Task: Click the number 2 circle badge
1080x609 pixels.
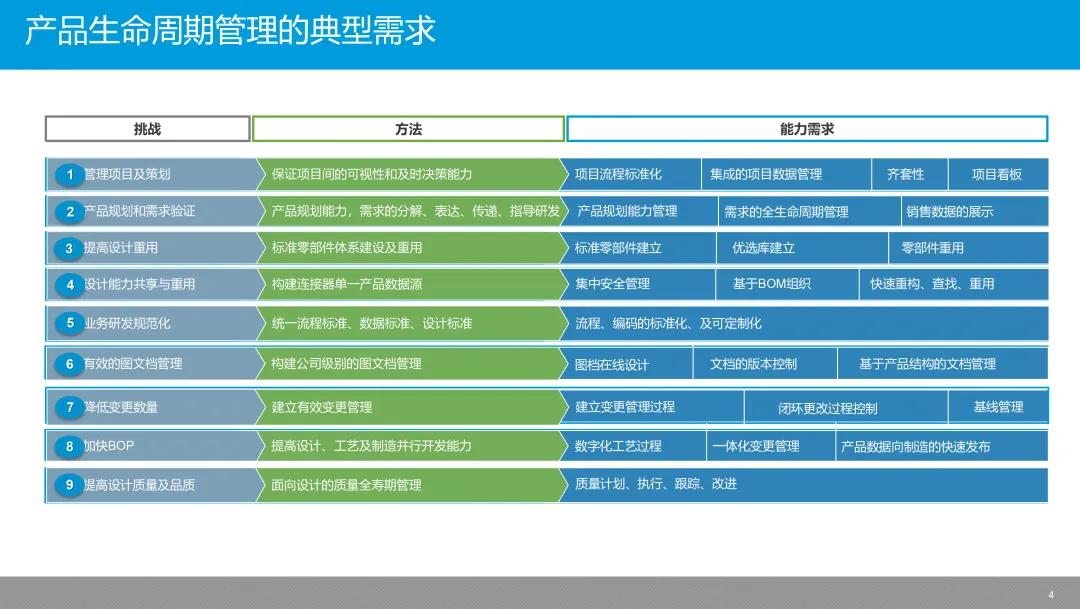Action: (70, 211)
